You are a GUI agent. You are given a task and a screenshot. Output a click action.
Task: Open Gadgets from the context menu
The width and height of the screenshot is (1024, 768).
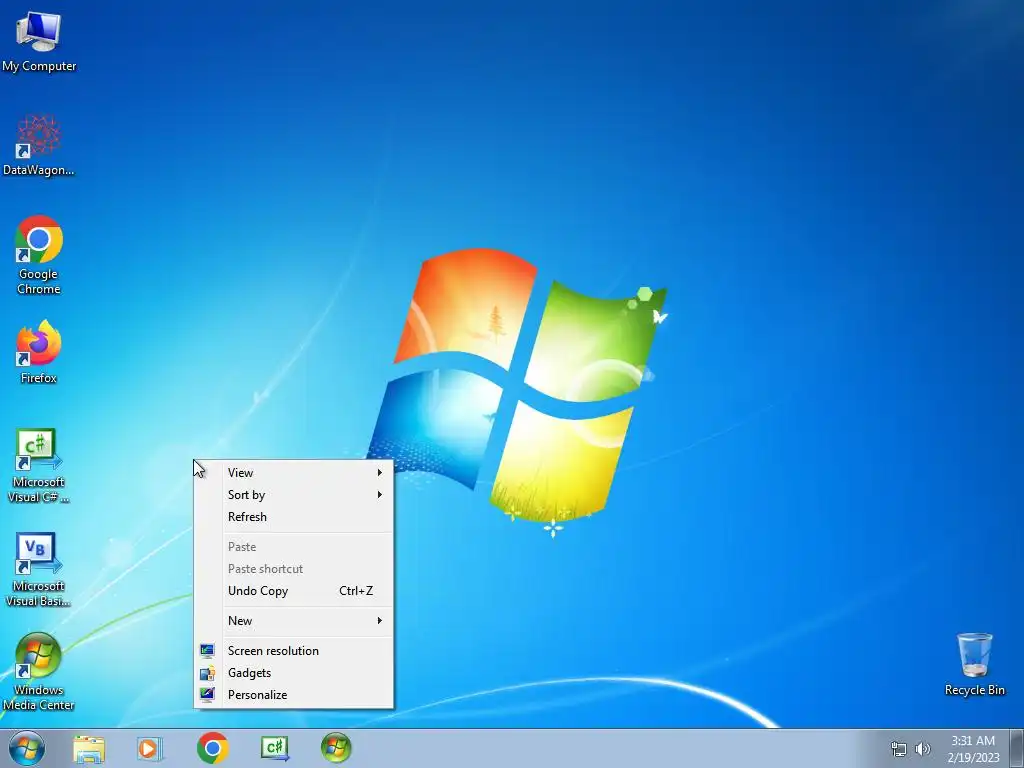tap(294, 673)
